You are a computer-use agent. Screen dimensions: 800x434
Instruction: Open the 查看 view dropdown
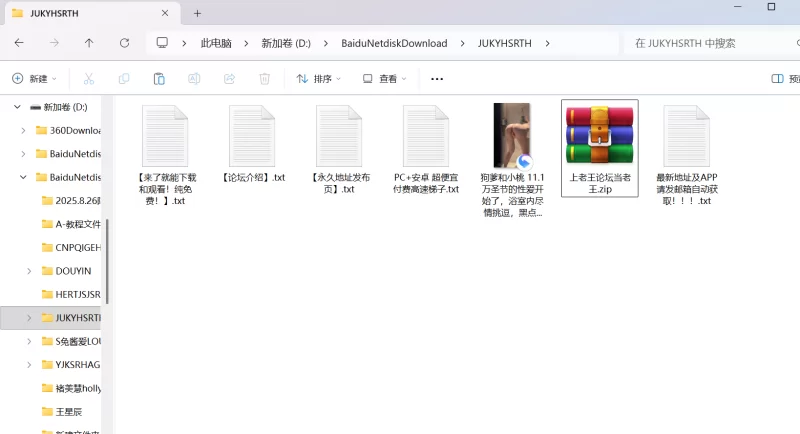point(385,78)
